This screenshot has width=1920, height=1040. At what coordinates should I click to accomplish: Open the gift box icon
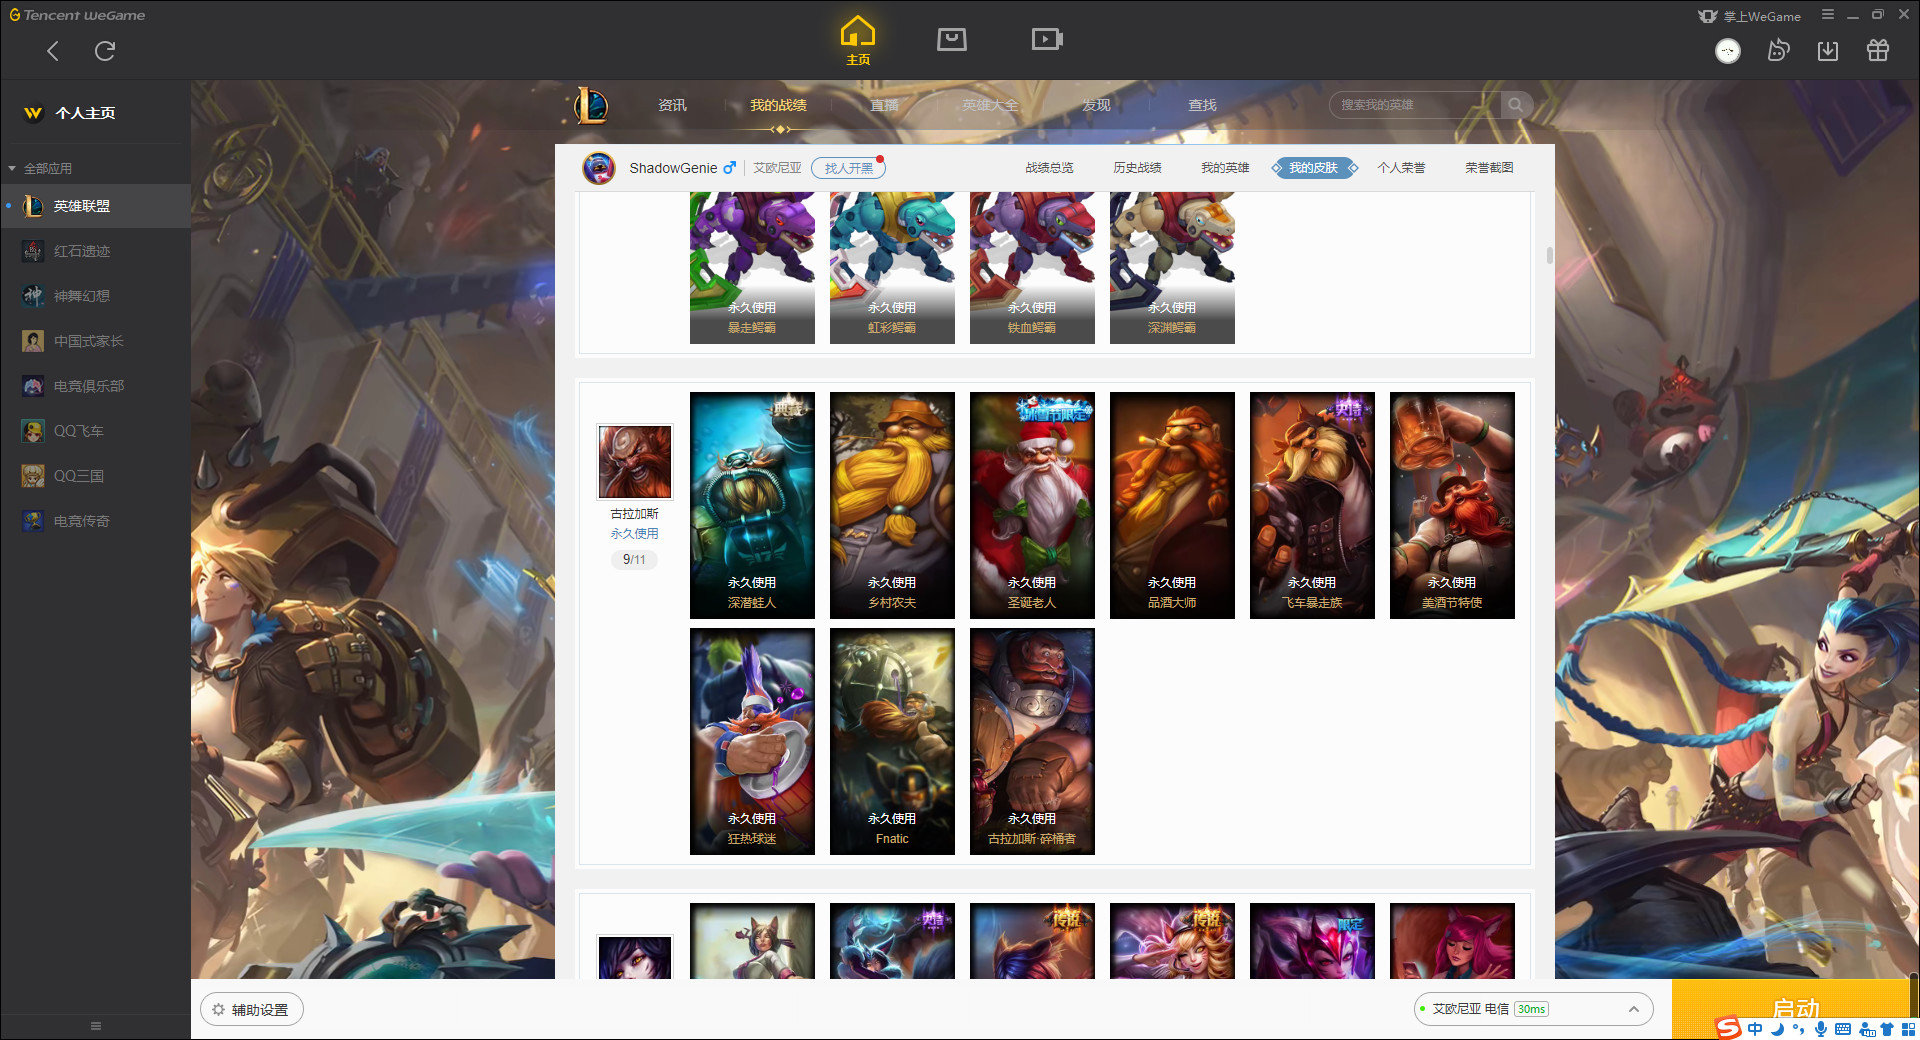pyautogui.click(x=1878, y=50)
